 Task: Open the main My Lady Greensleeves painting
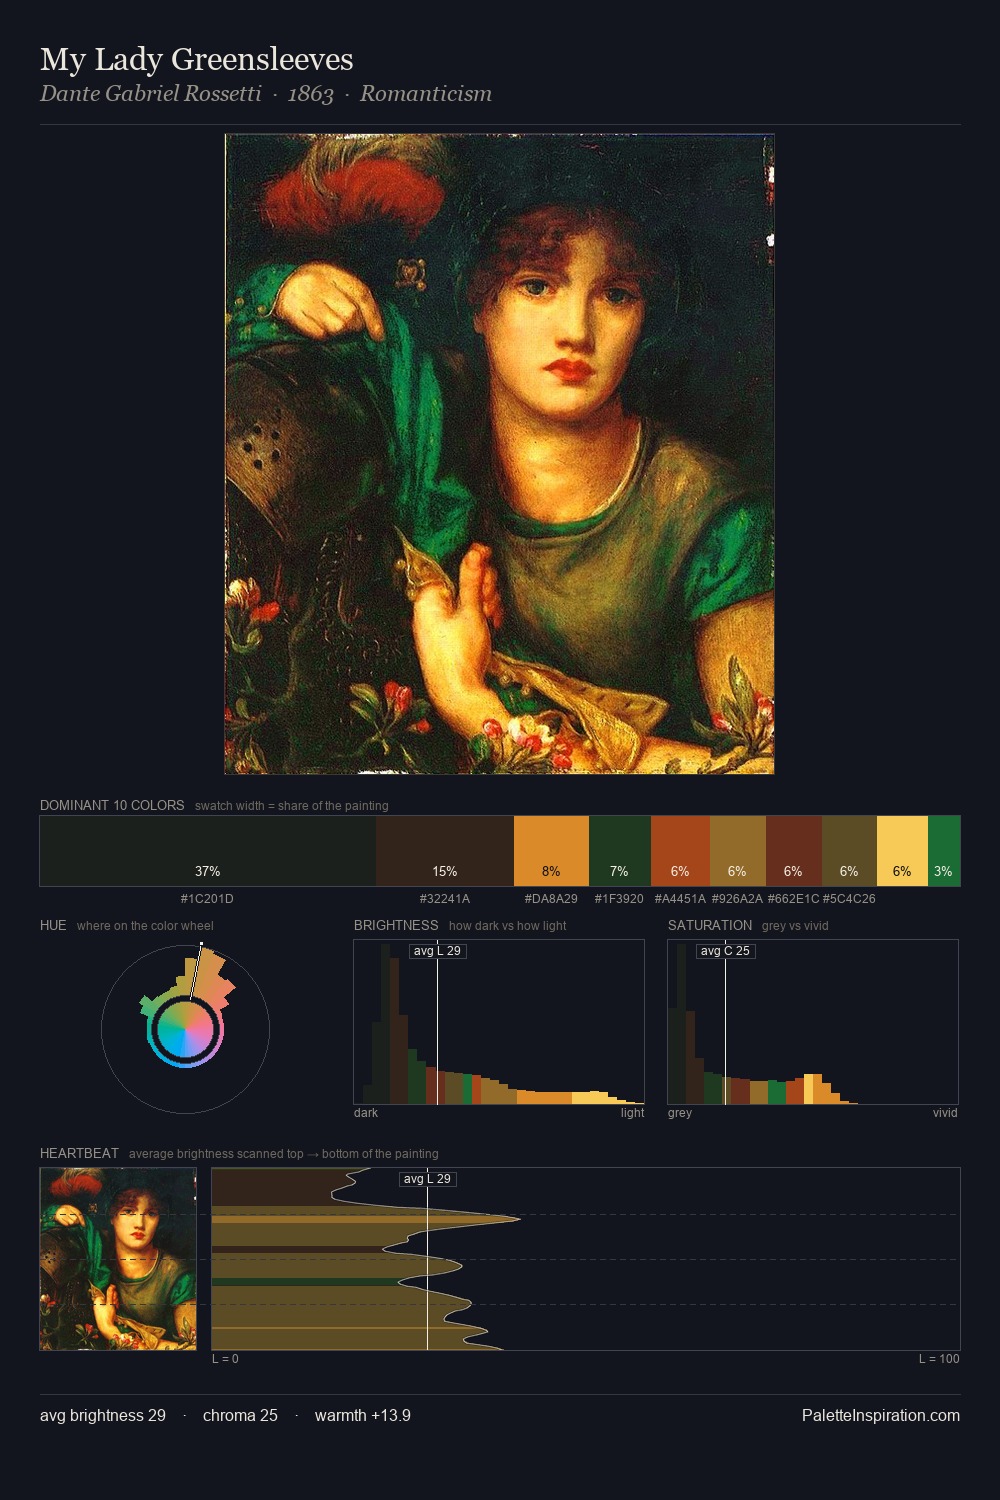(x=500, y=454)
